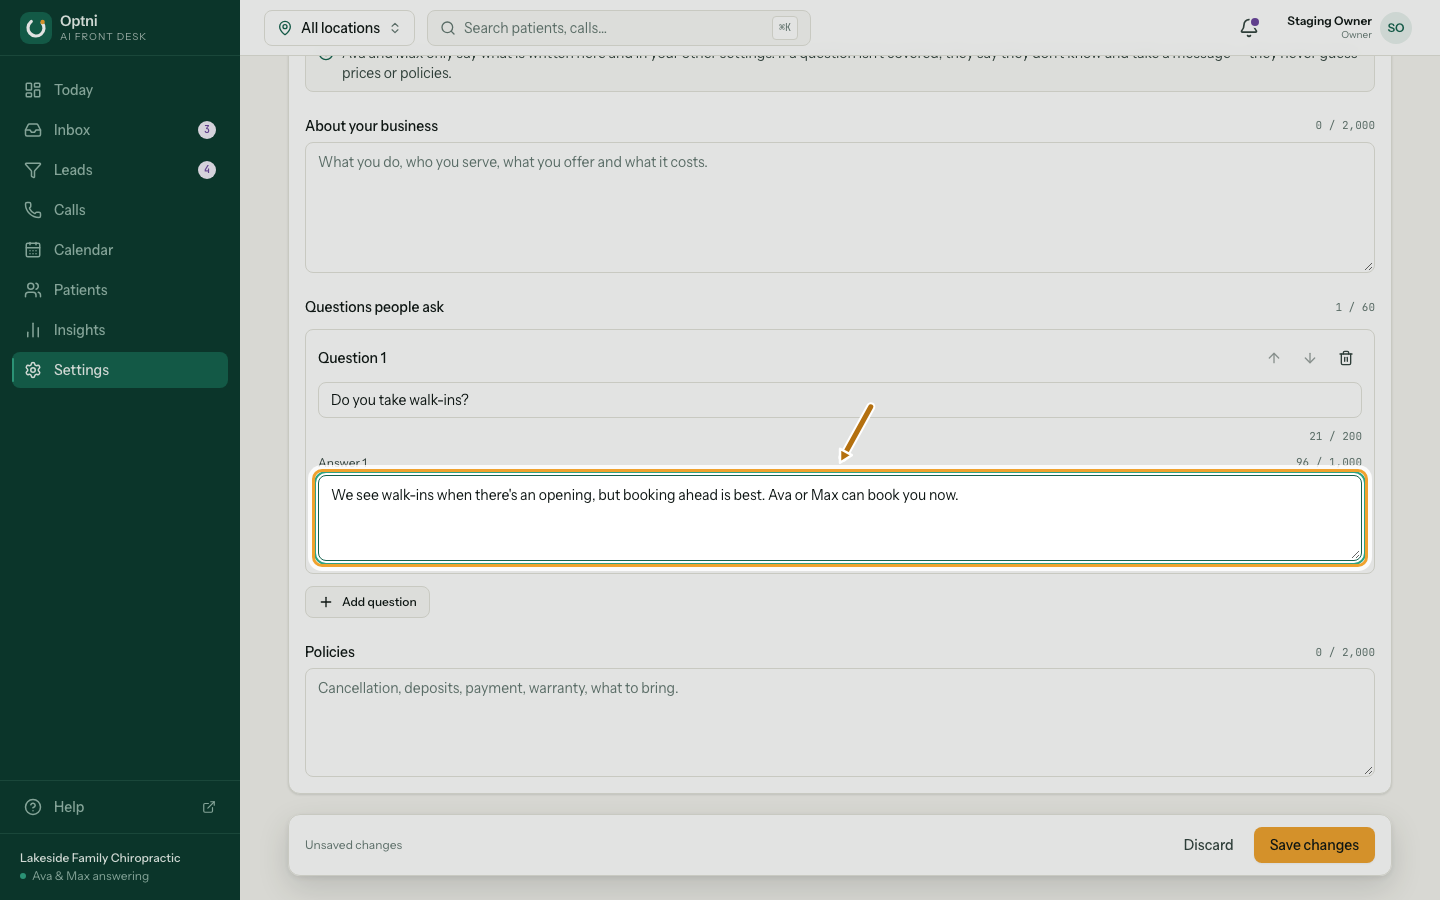Viewport: 1440px width, 900px height.
Task: Click the Unsaved changes text
Action: pos(353,845)
